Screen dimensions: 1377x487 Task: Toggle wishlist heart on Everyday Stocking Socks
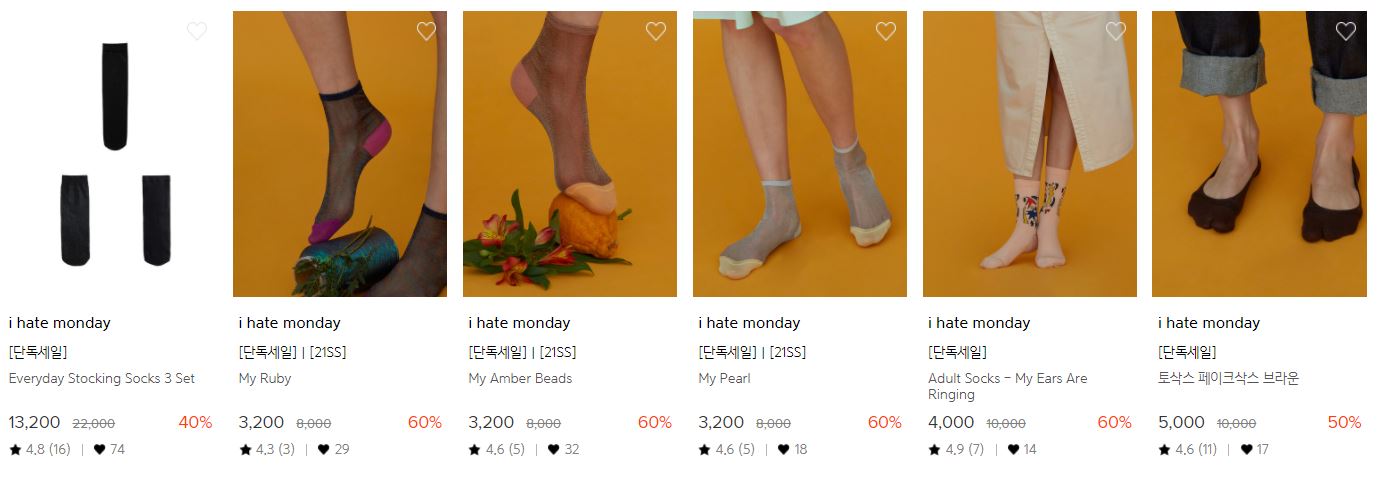point(197,31)
